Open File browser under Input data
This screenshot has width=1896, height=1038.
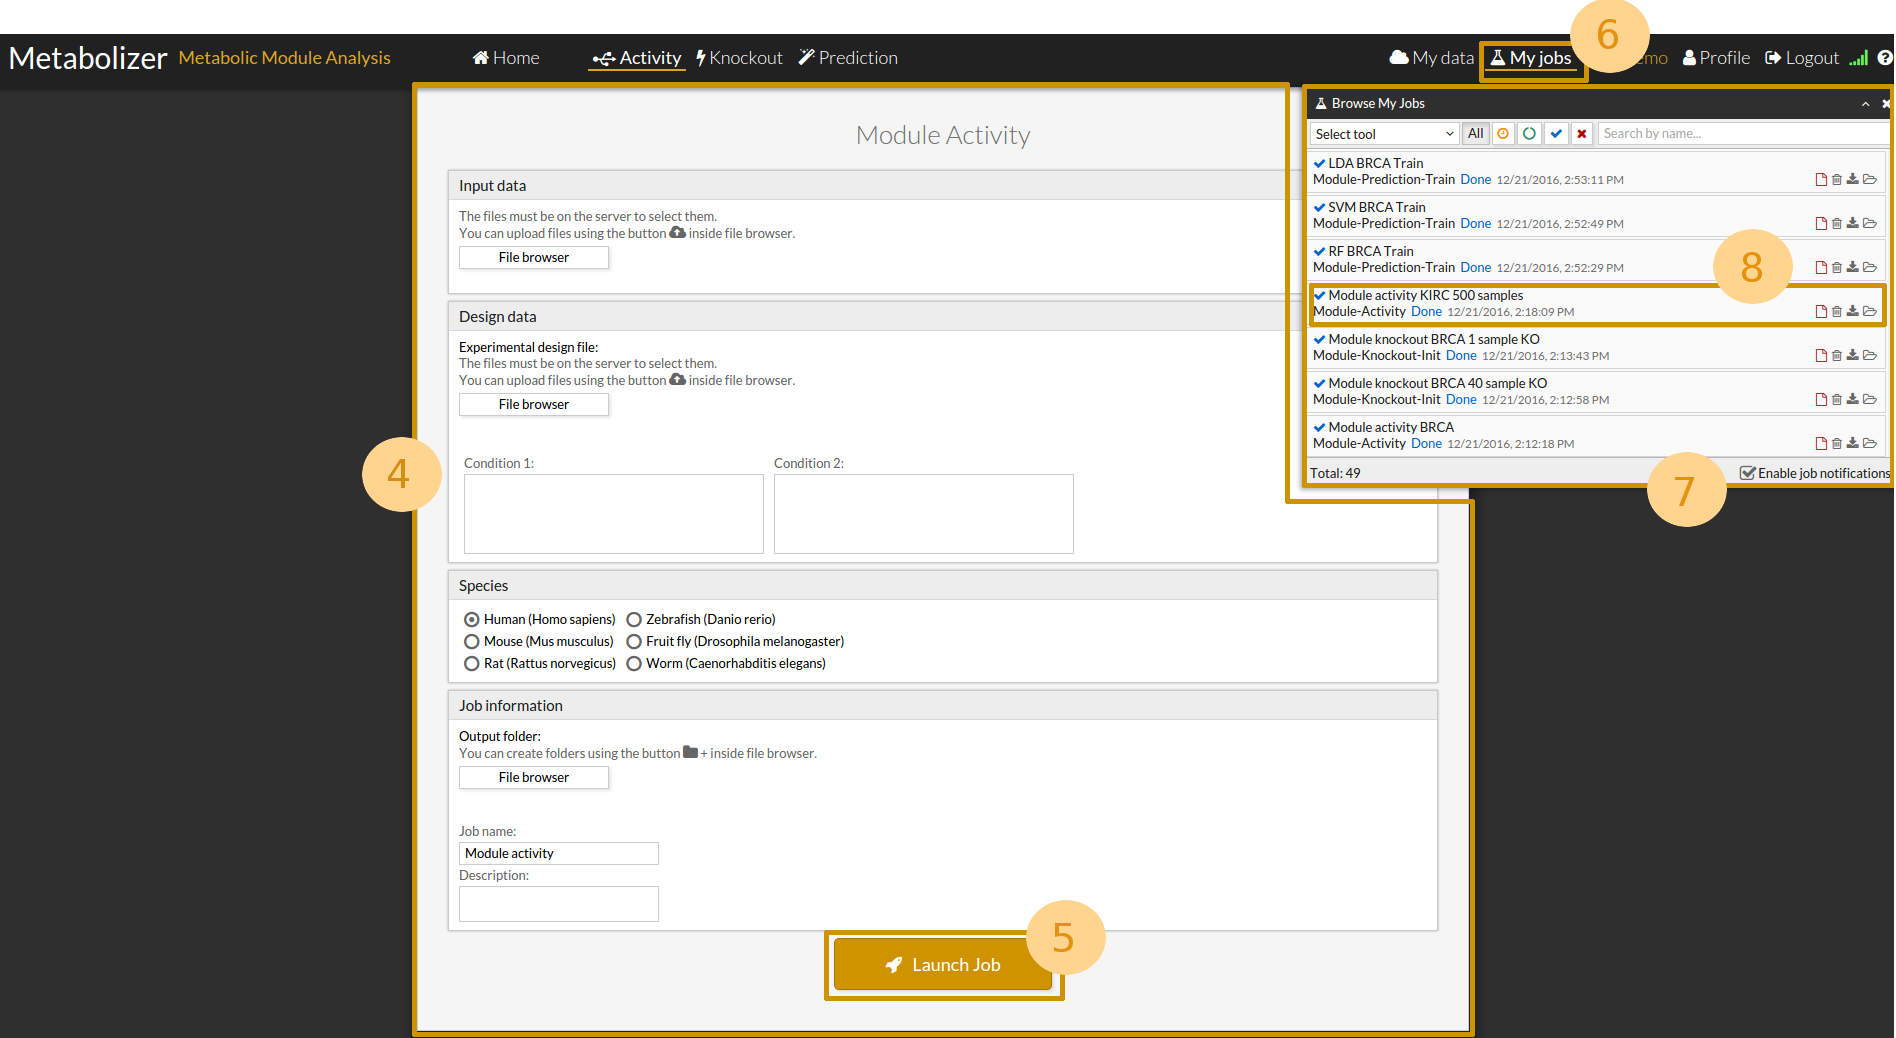[x=534, y=258]
